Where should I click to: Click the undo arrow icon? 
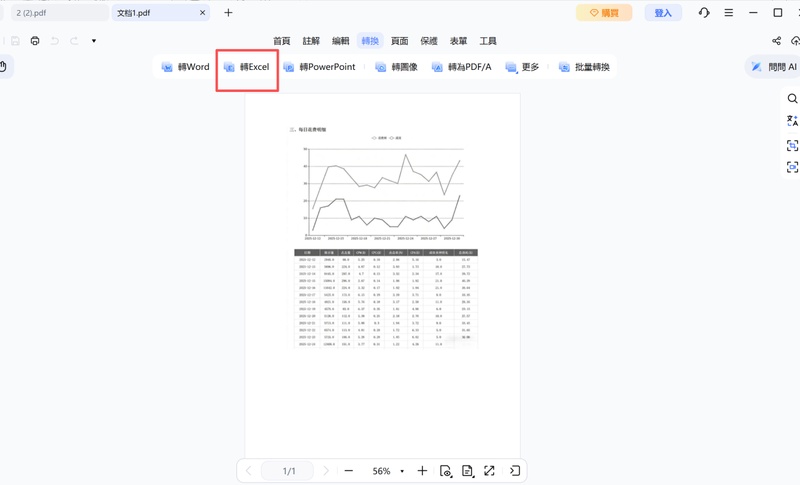(55, 41)
